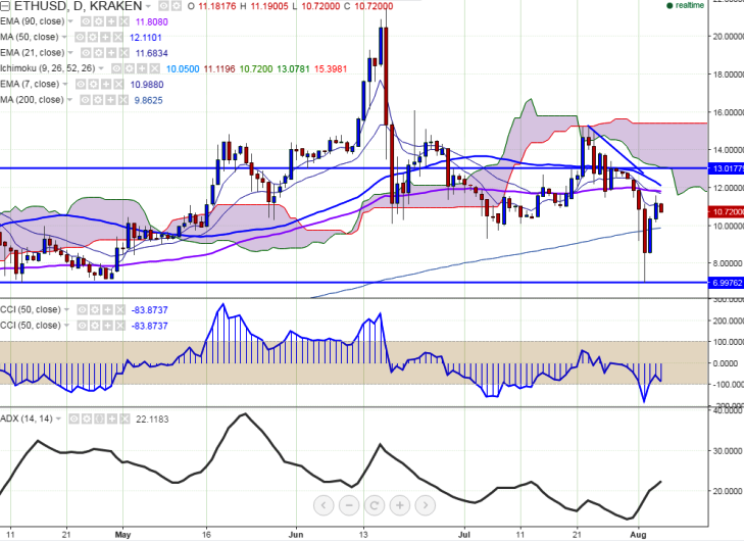Remove the MA (200, close) indicator
Image resolution: width=744 pixels, height=541 pixels.
pos(123,100)
